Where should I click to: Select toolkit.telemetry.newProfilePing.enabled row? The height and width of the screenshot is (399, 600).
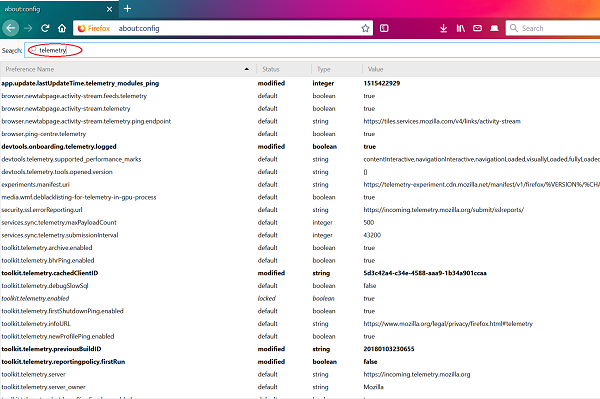click(x=300, y=336)
